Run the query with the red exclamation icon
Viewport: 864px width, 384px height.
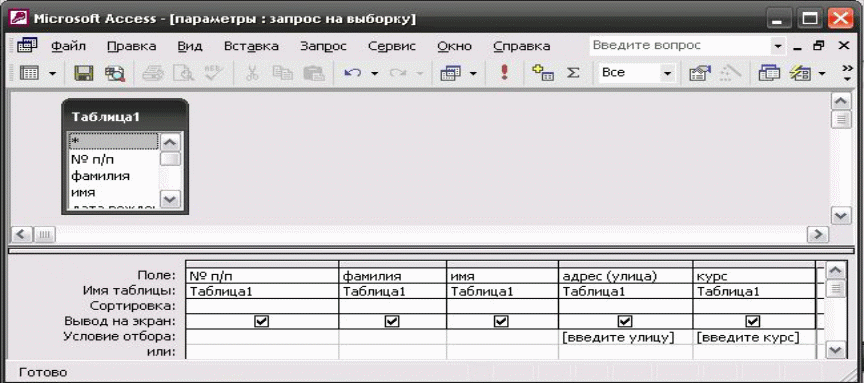pyautogui.click(x=504, y=72)
